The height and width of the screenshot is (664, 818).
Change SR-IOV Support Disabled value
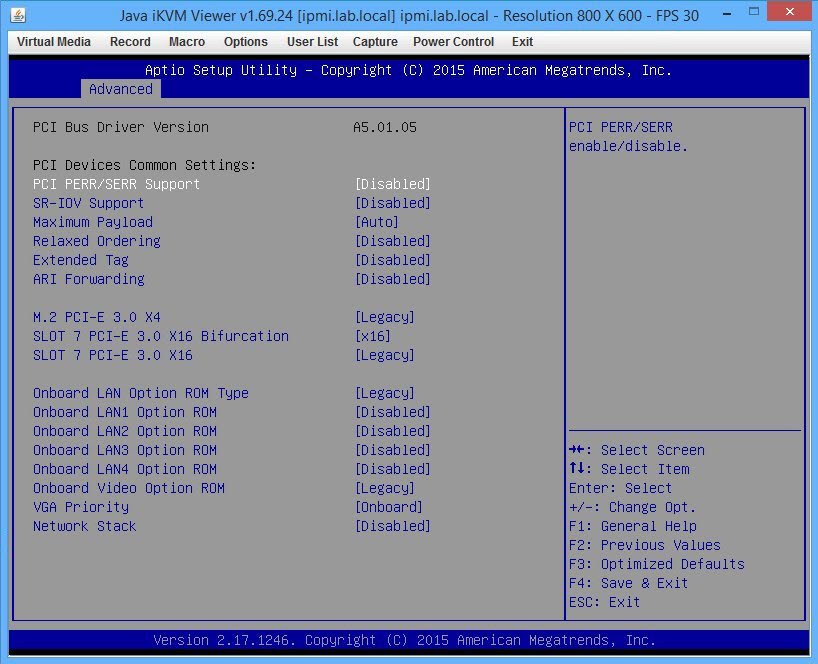pos(393,203)
